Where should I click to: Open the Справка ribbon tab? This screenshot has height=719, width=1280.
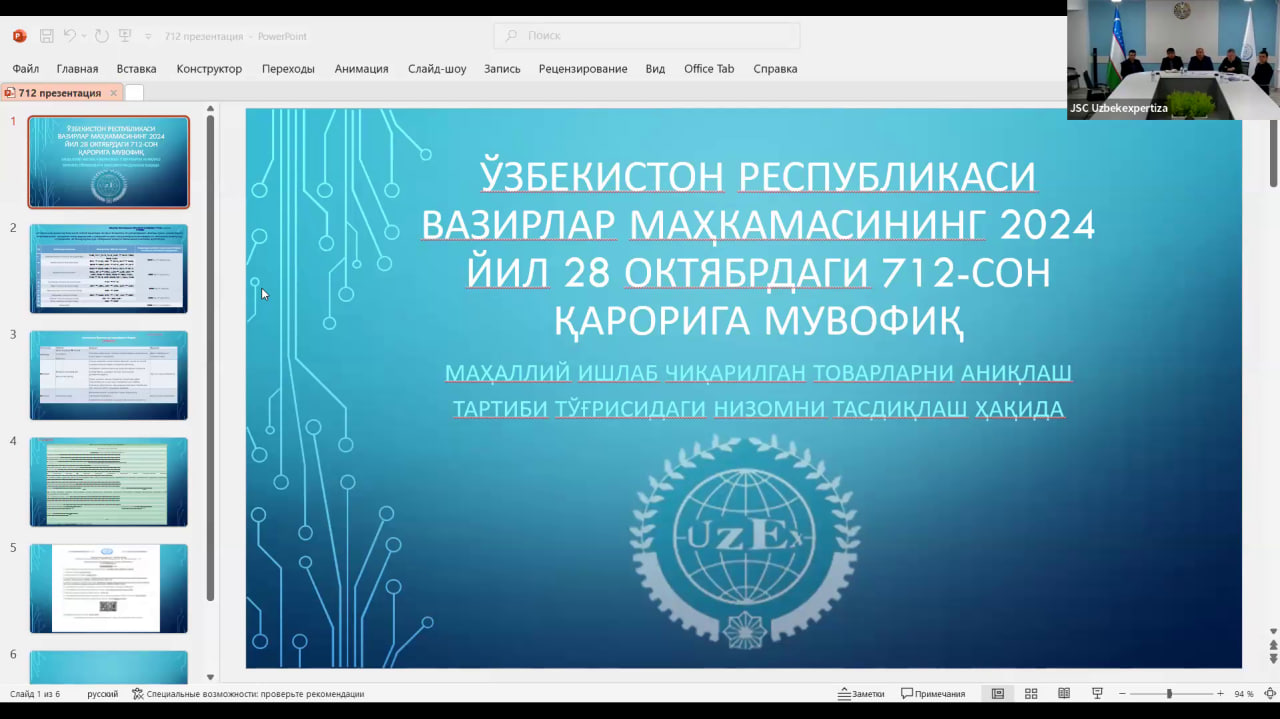[x=775, y=69]
